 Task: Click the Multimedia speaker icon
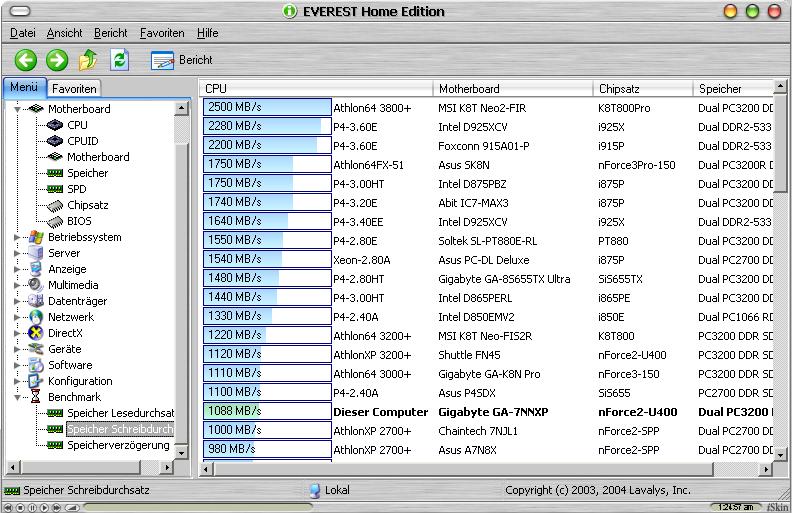(36, 285)
